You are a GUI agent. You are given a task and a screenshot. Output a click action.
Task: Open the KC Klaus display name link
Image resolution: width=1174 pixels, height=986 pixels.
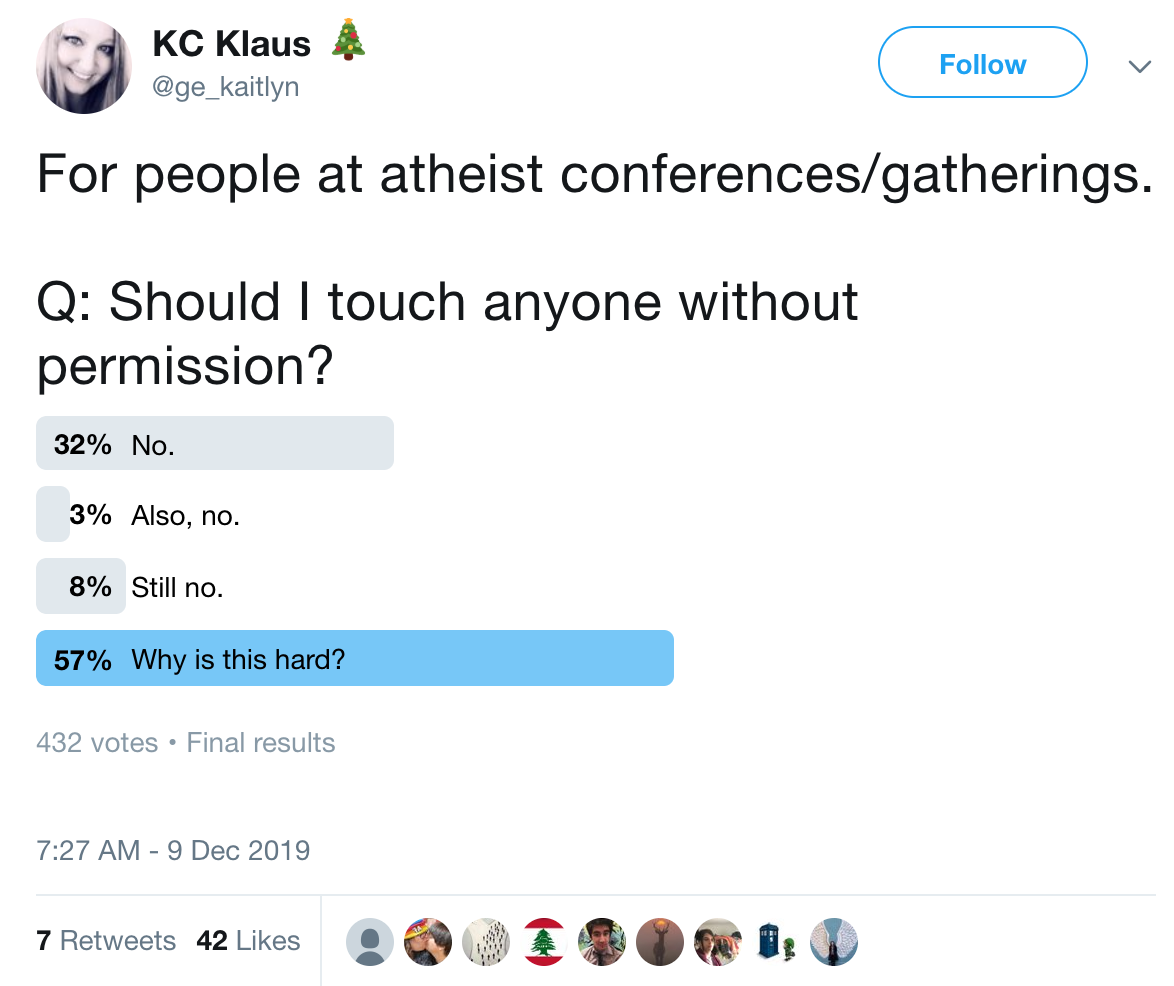click(x=232, y=42)
